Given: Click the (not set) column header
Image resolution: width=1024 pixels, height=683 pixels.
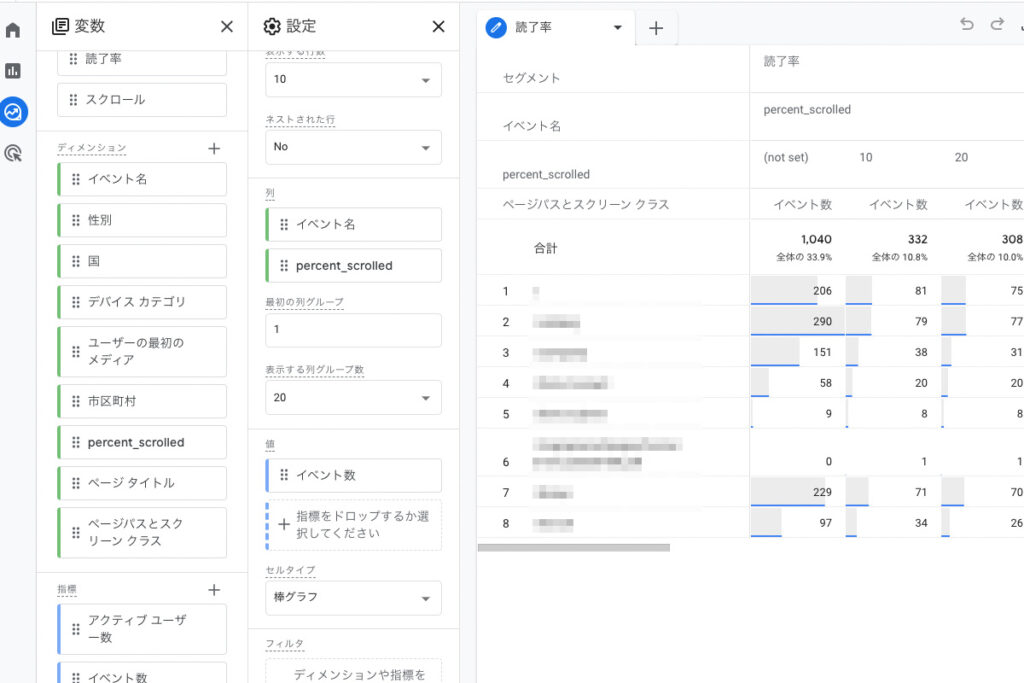Looking at the screenshot, I should click(x=786, y=157).
